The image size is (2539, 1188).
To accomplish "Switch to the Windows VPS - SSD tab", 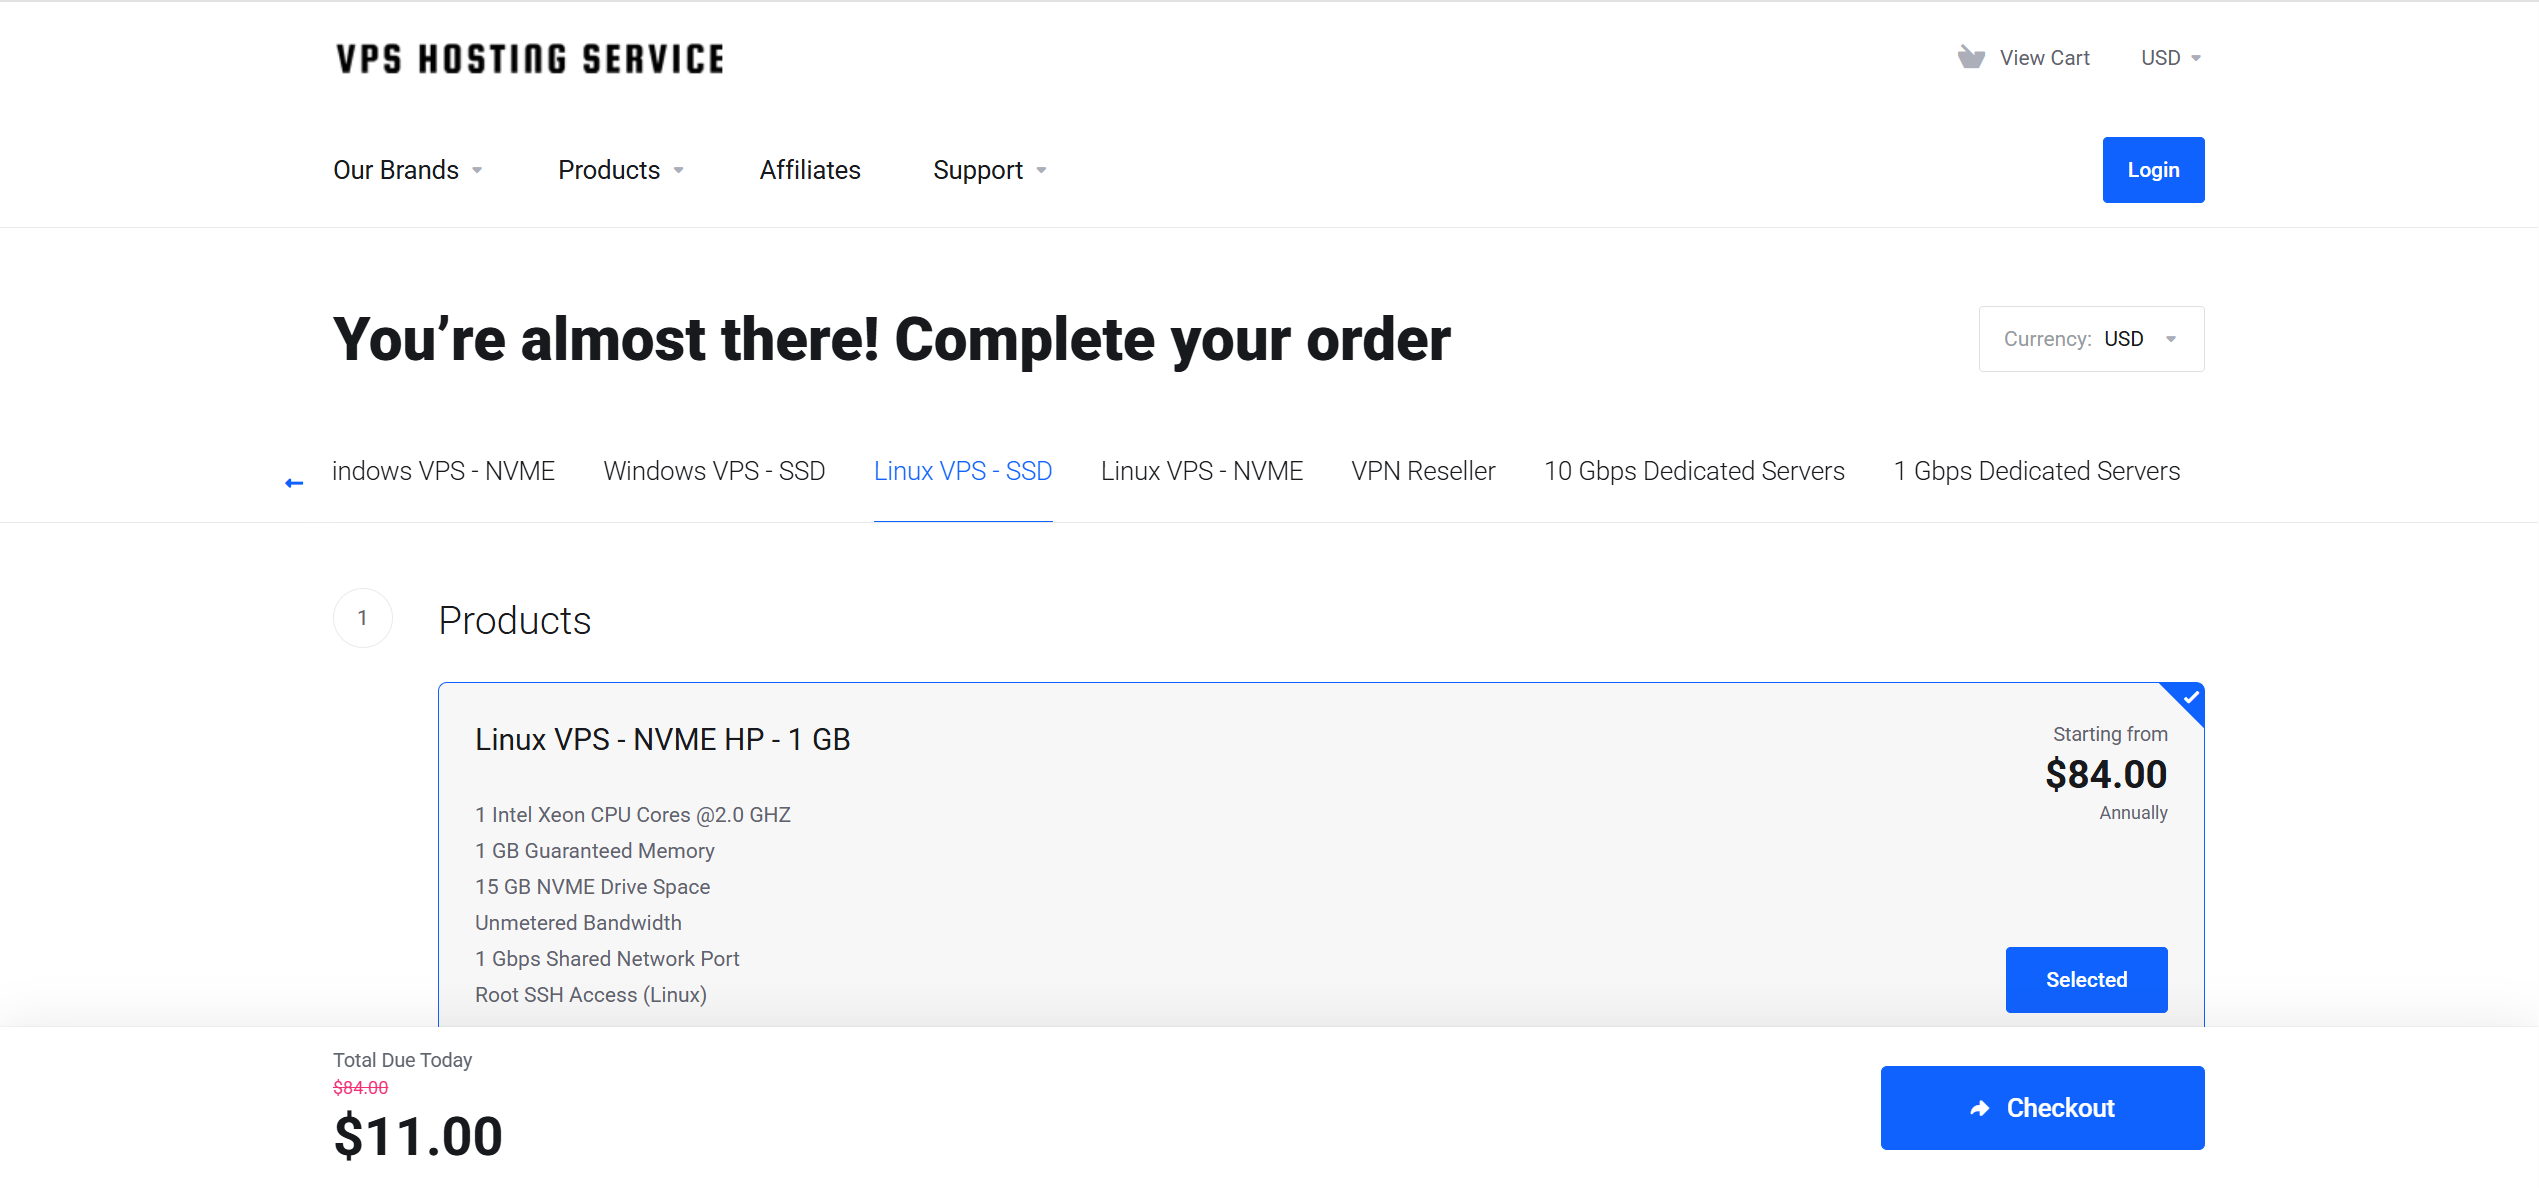I will [714, 471].
